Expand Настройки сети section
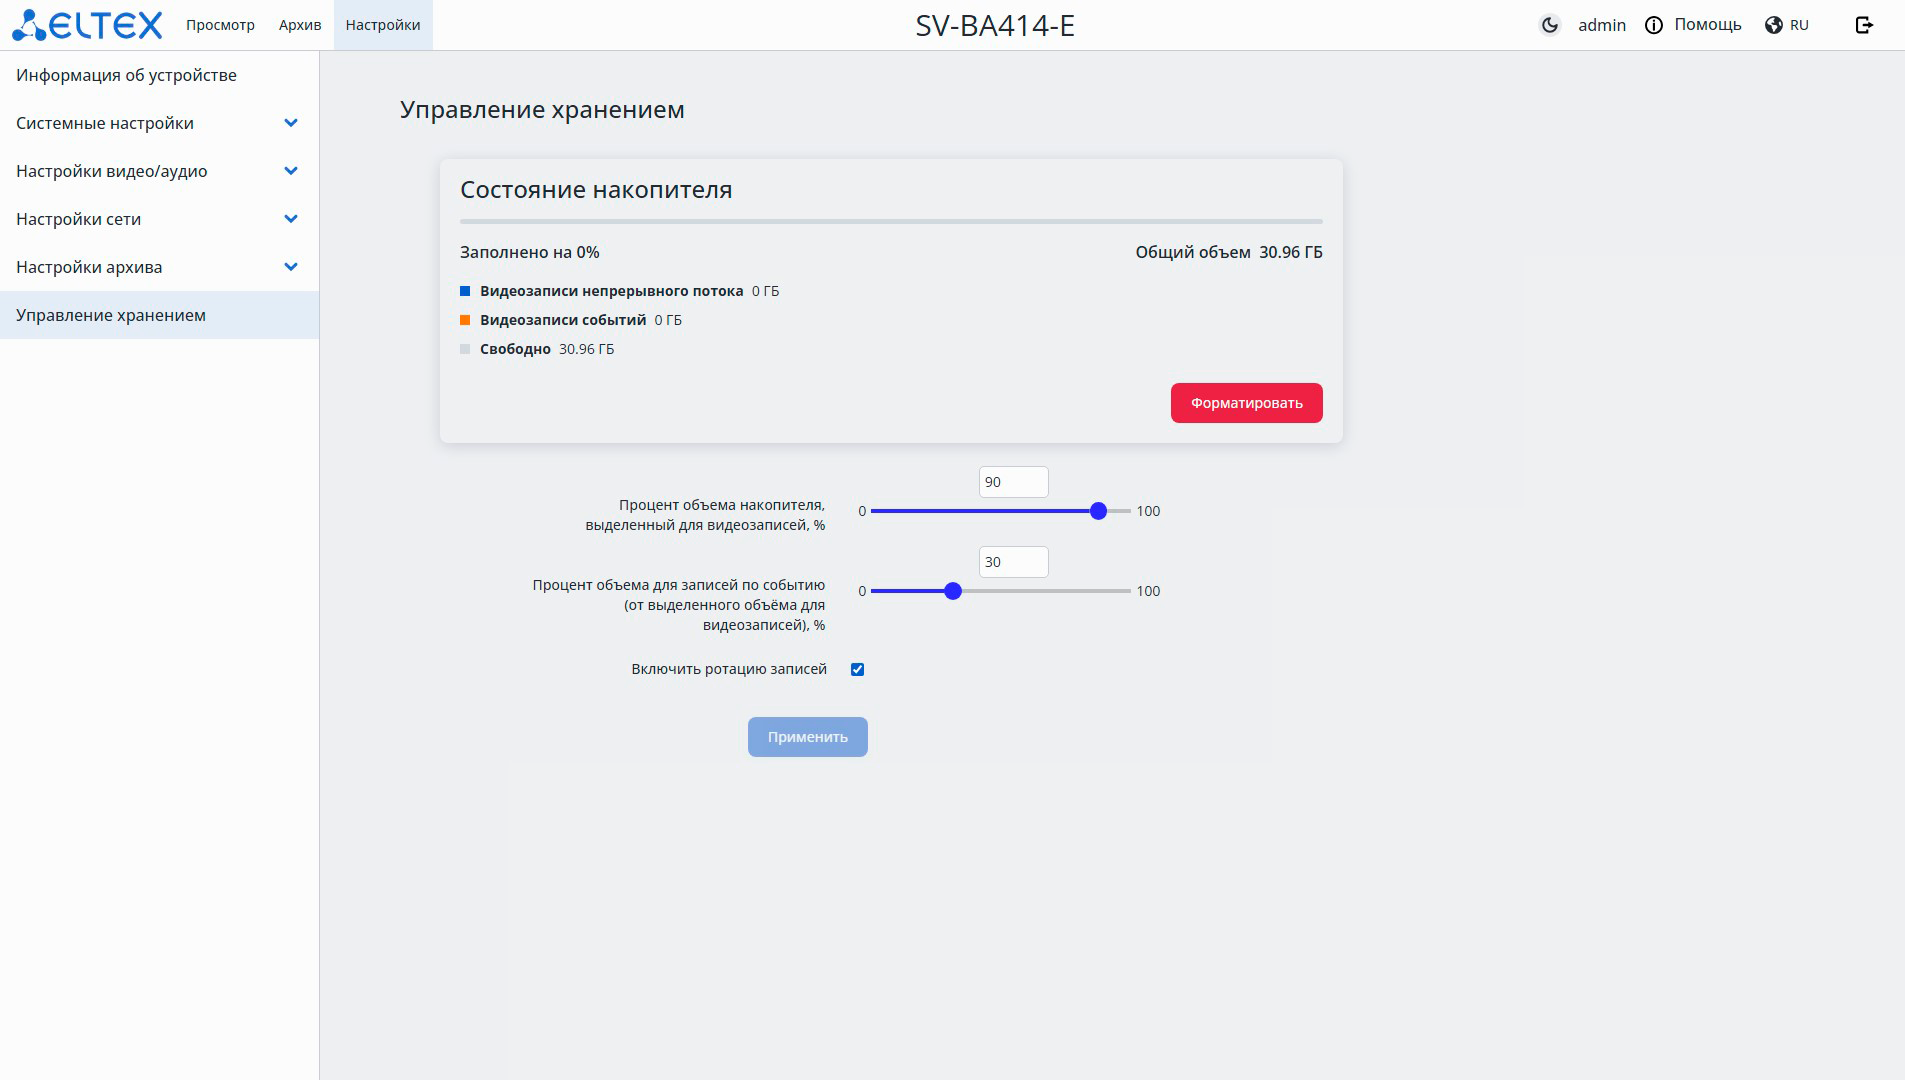Image resolution: width=1905 pixels, height=1080 pixels. (291, 219)
